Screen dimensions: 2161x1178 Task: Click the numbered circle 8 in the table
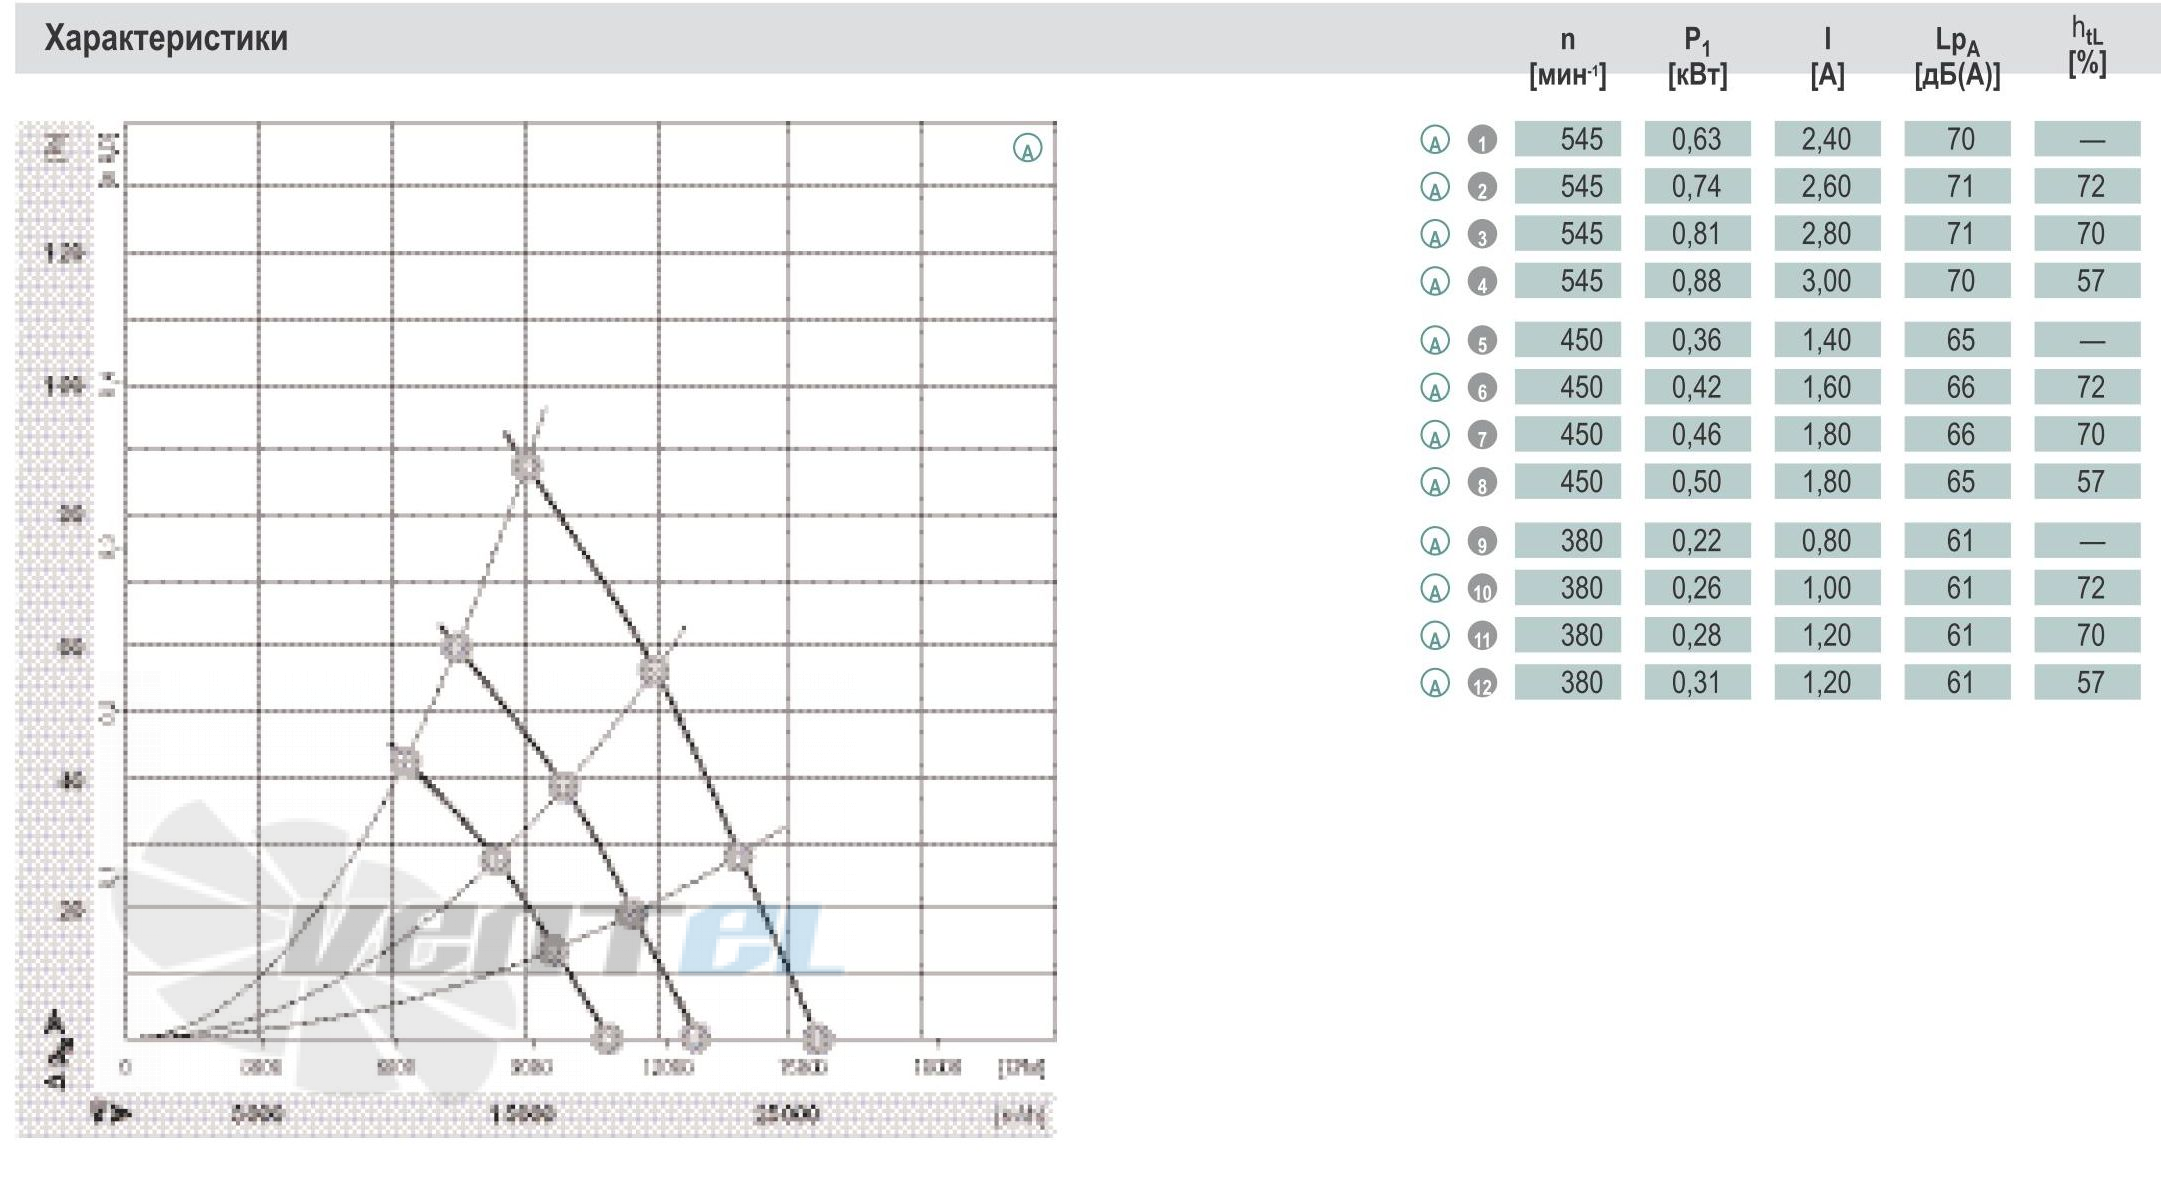(x=1482, y=483)
